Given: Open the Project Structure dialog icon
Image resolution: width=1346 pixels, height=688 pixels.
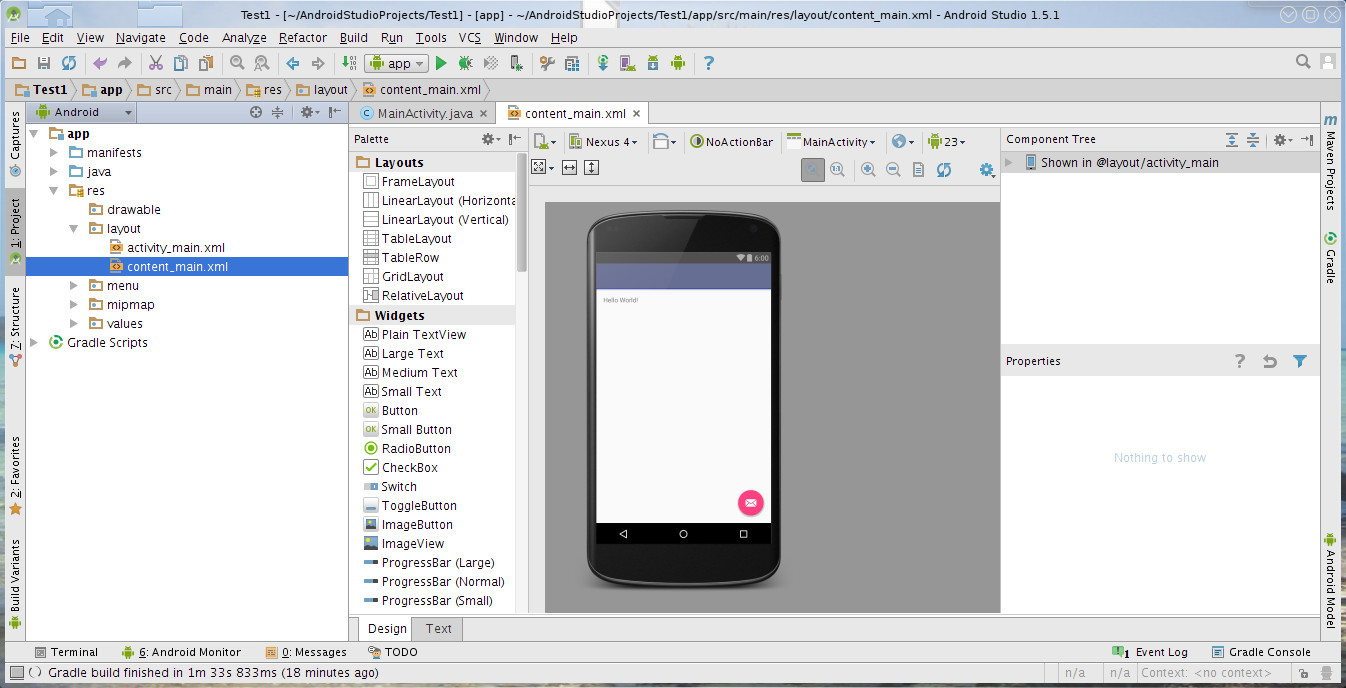Looking at the screenshot, I should 572,63.
